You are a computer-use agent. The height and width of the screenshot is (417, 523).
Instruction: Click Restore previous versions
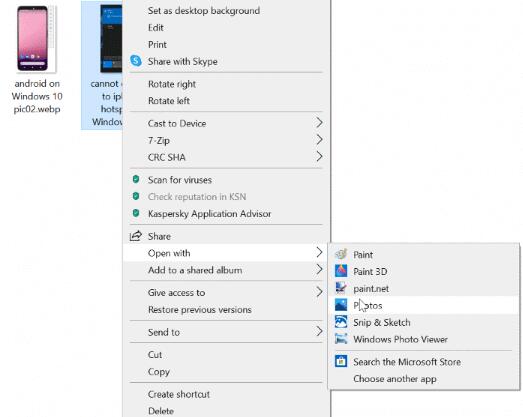tap(200, 310)
